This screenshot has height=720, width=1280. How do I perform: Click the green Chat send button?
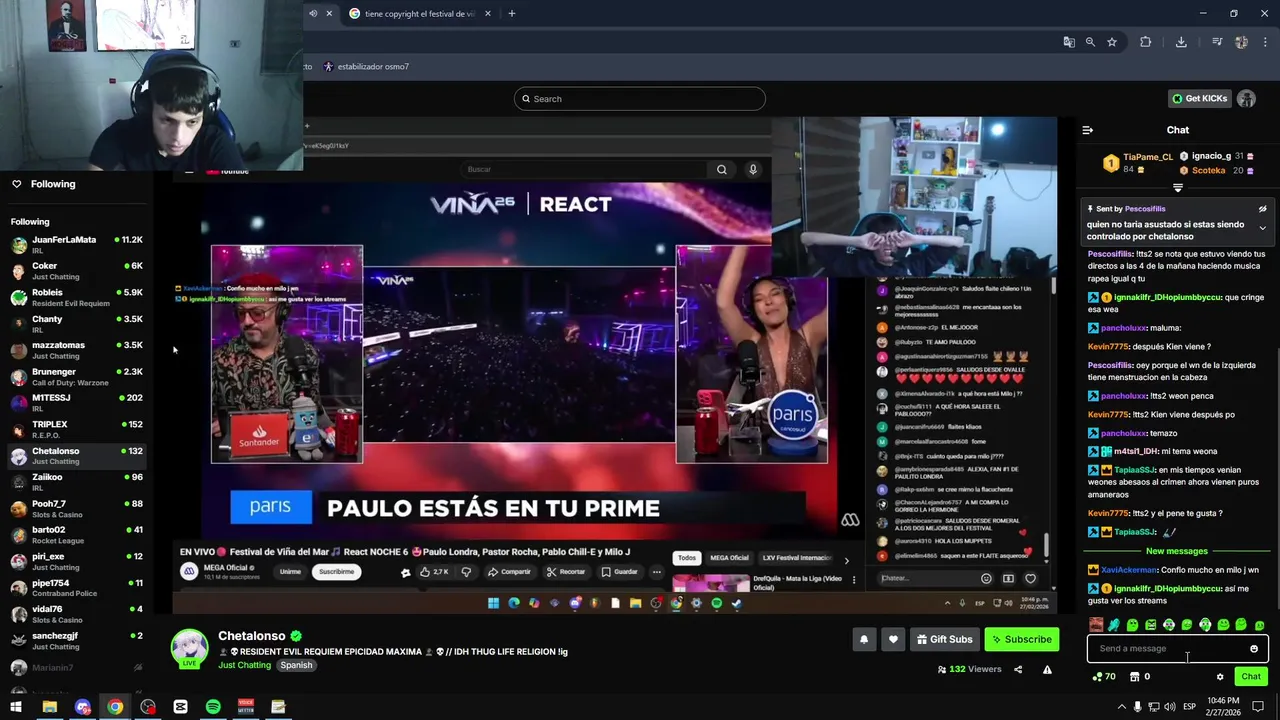point(1251,677)
